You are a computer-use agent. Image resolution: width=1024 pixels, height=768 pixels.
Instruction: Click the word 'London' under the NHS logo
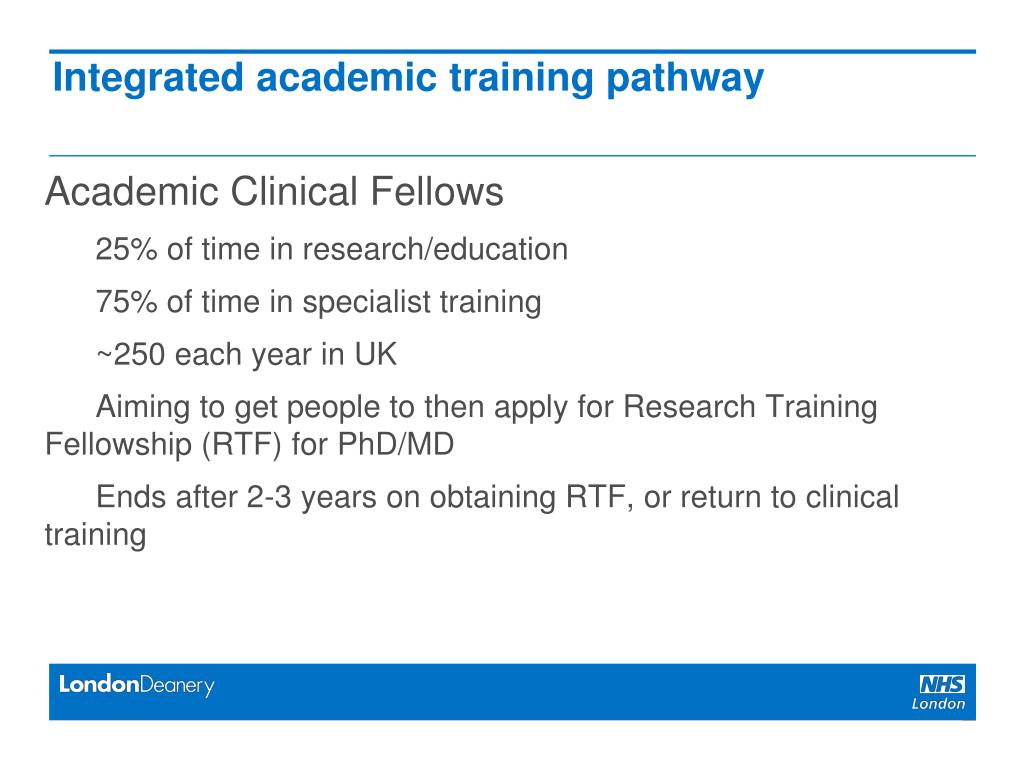click(x=938, y=704)
